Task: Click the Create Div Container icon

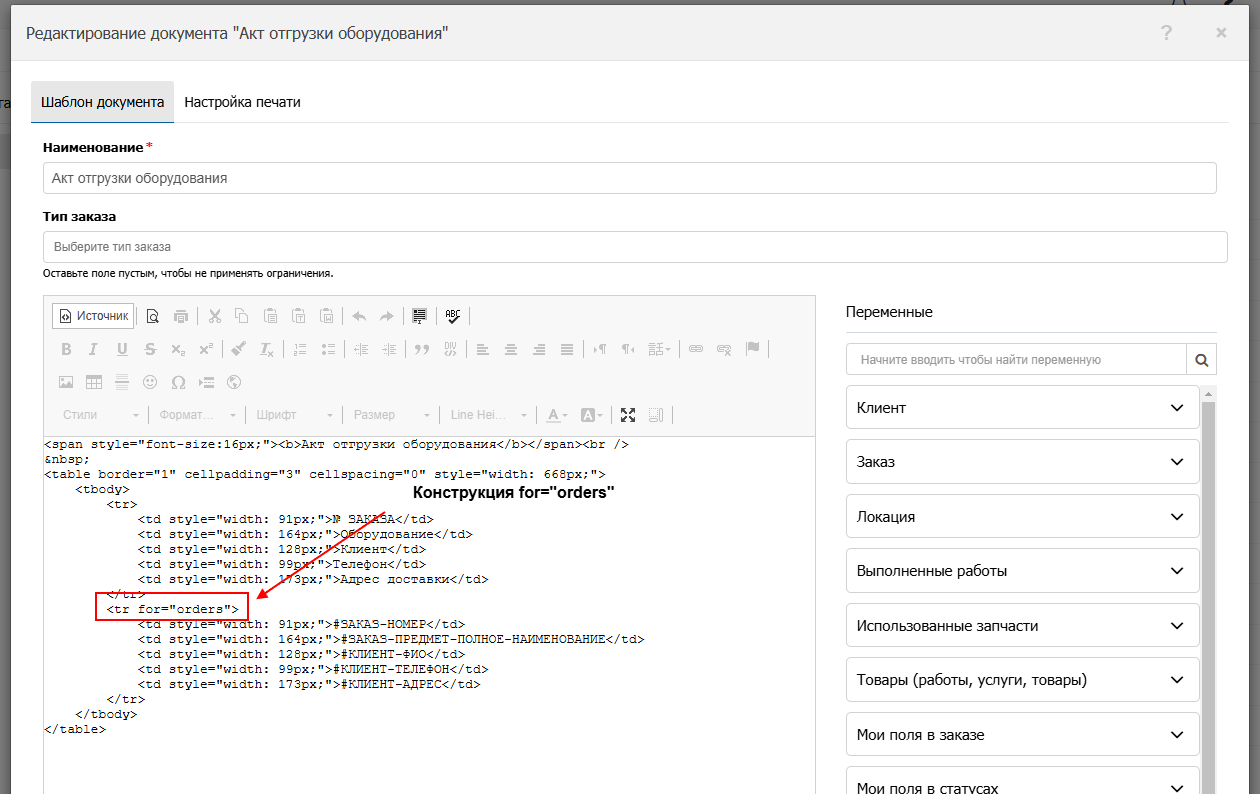Action: 450,349
